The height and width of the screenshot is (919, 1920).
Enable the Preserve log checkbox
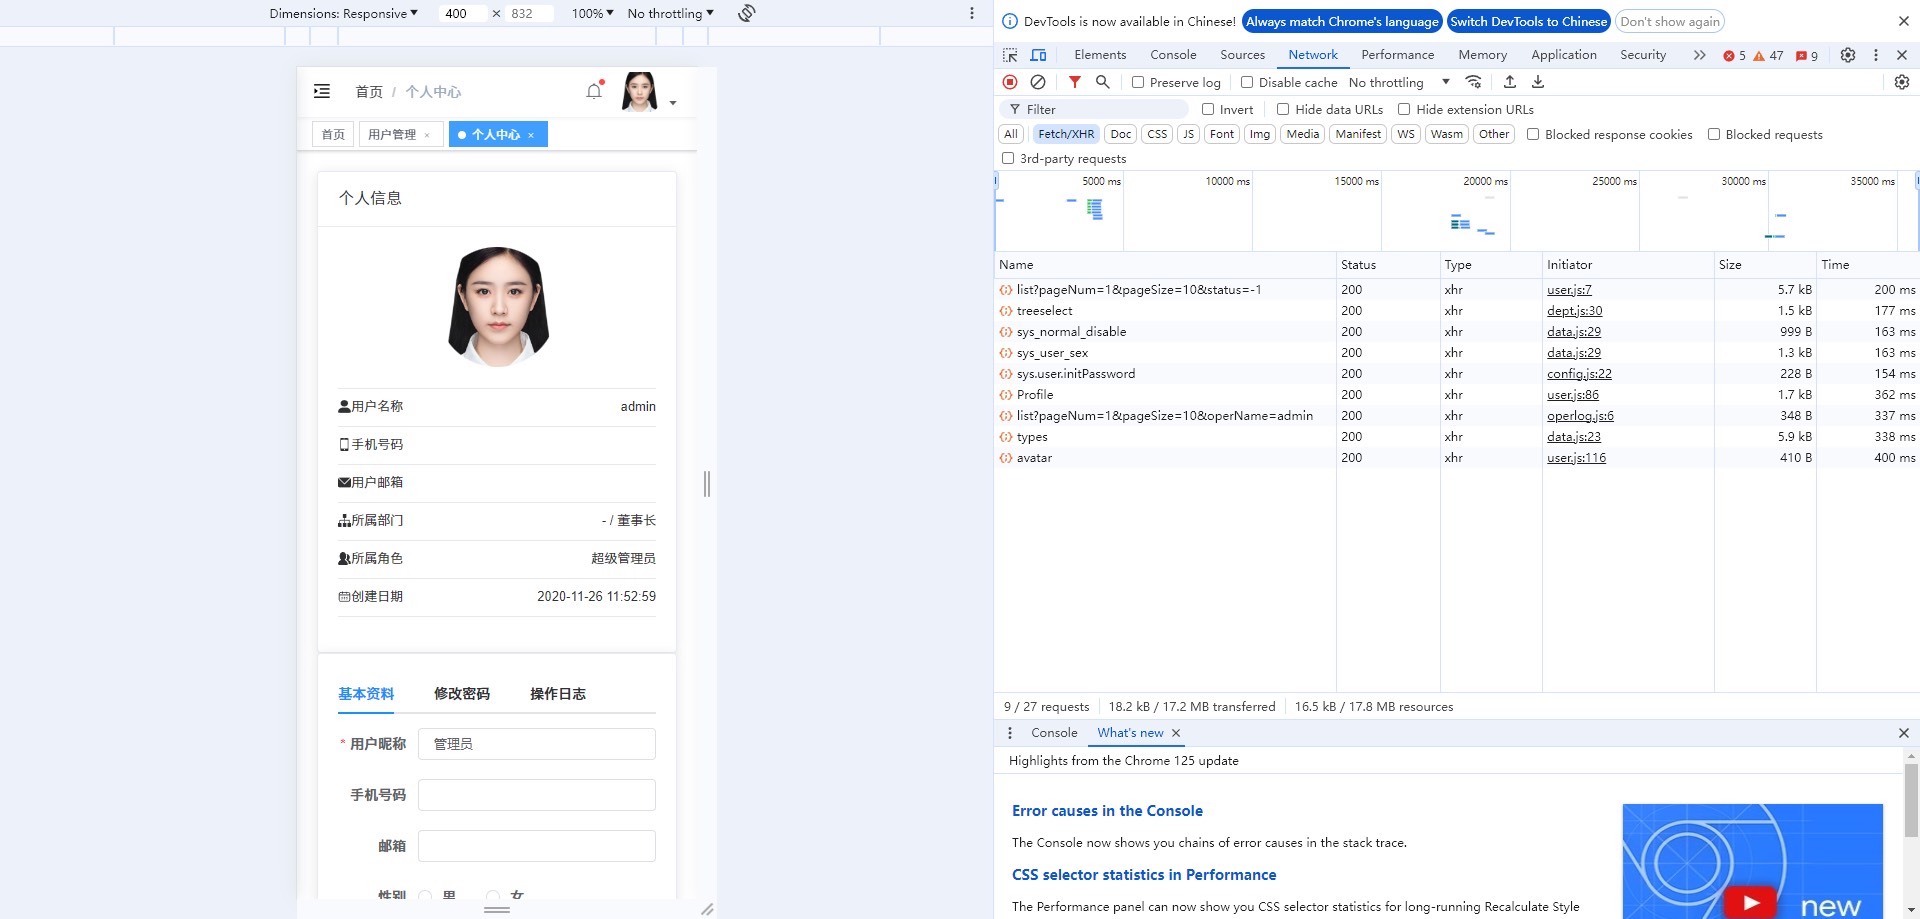click(x=1138, y=82)
